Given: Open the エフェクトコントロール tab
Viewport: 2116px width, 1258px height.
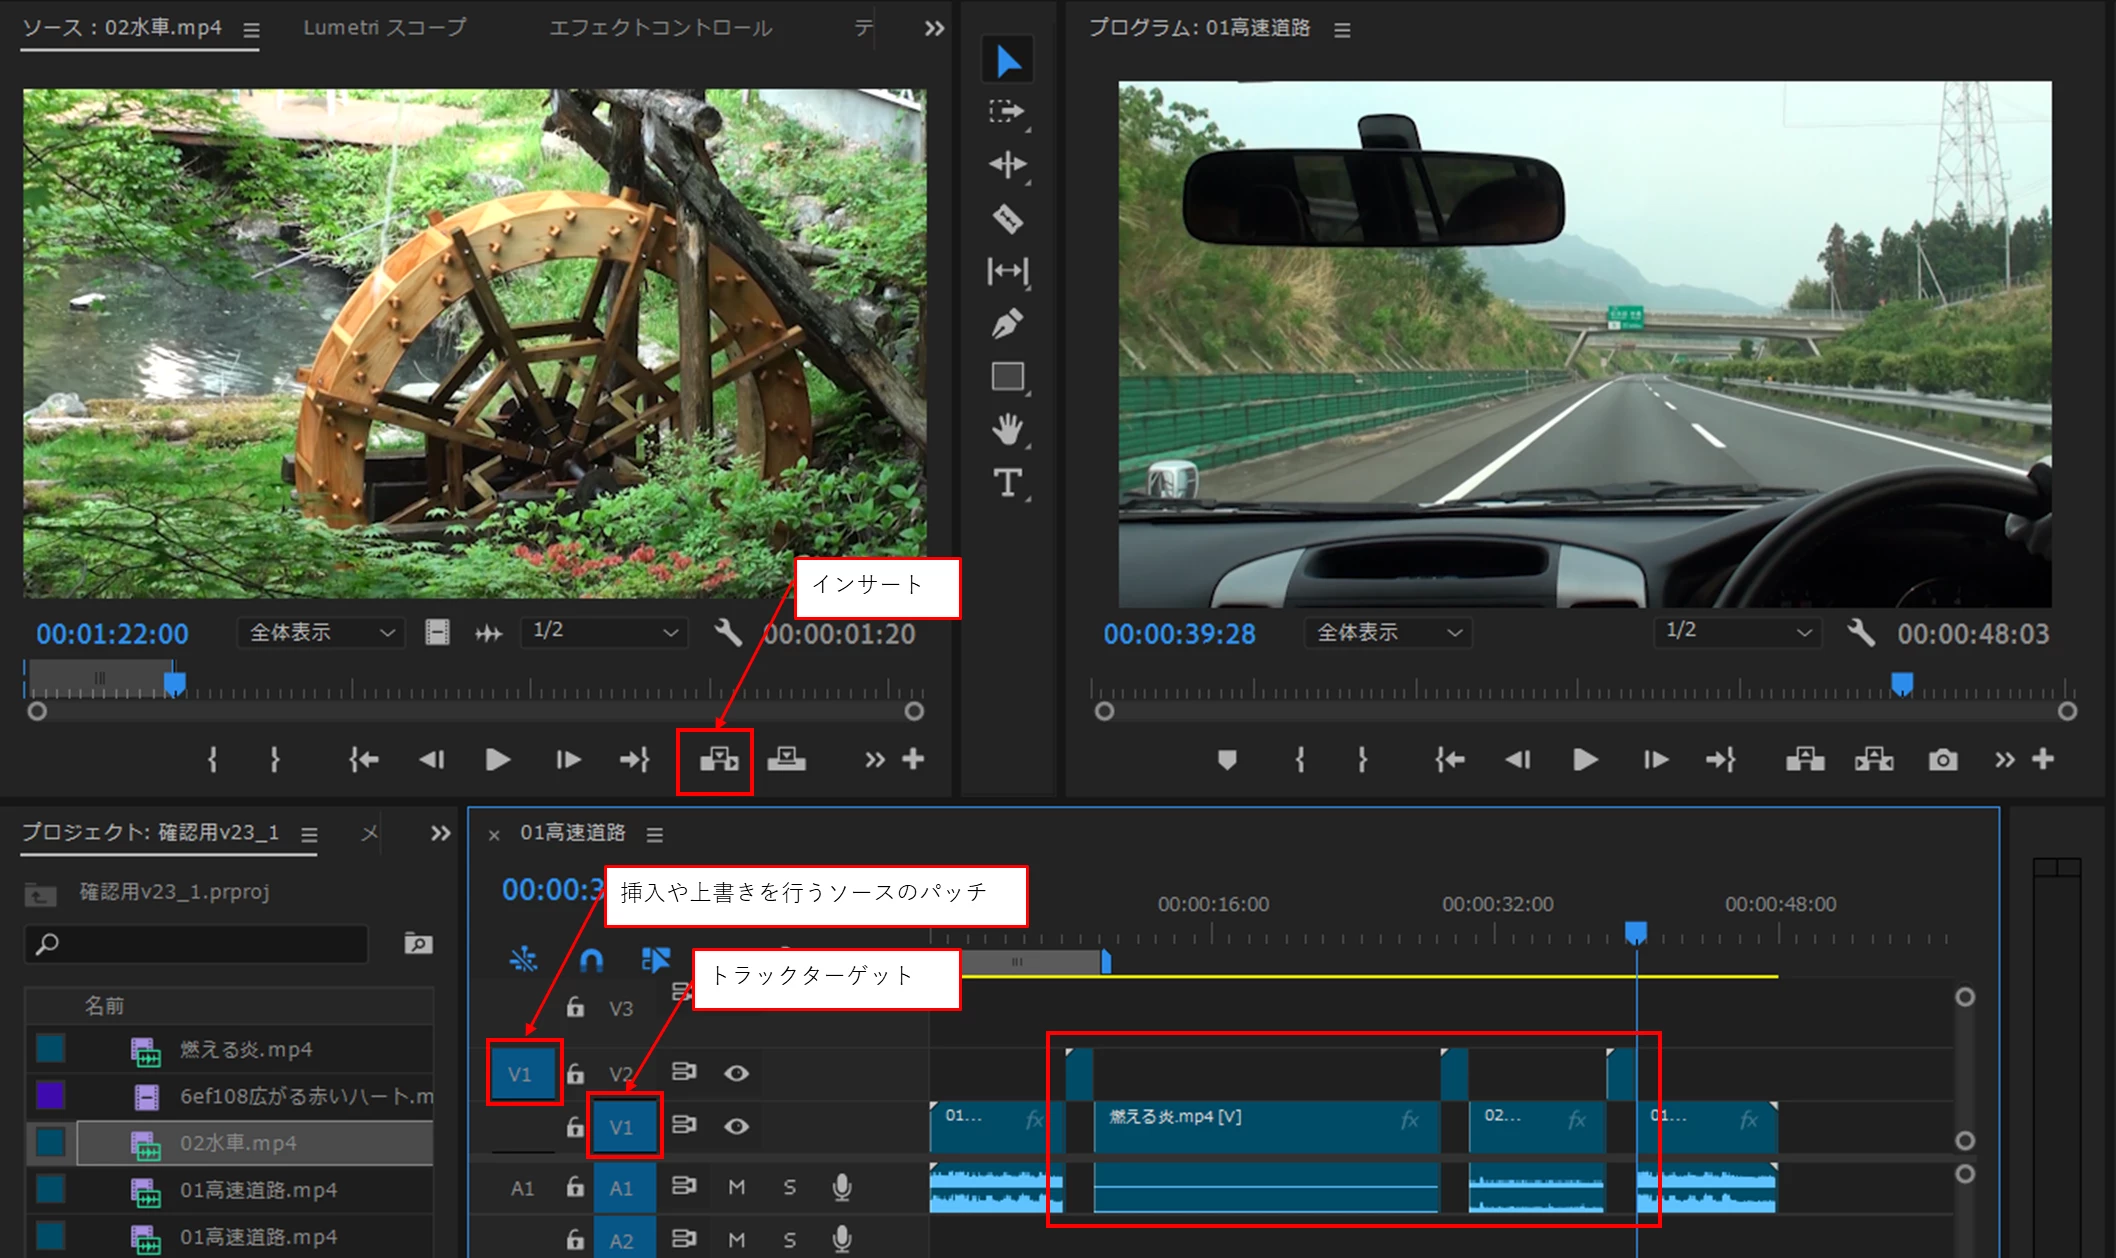Looking at the screenshot, I should (660, 28).
